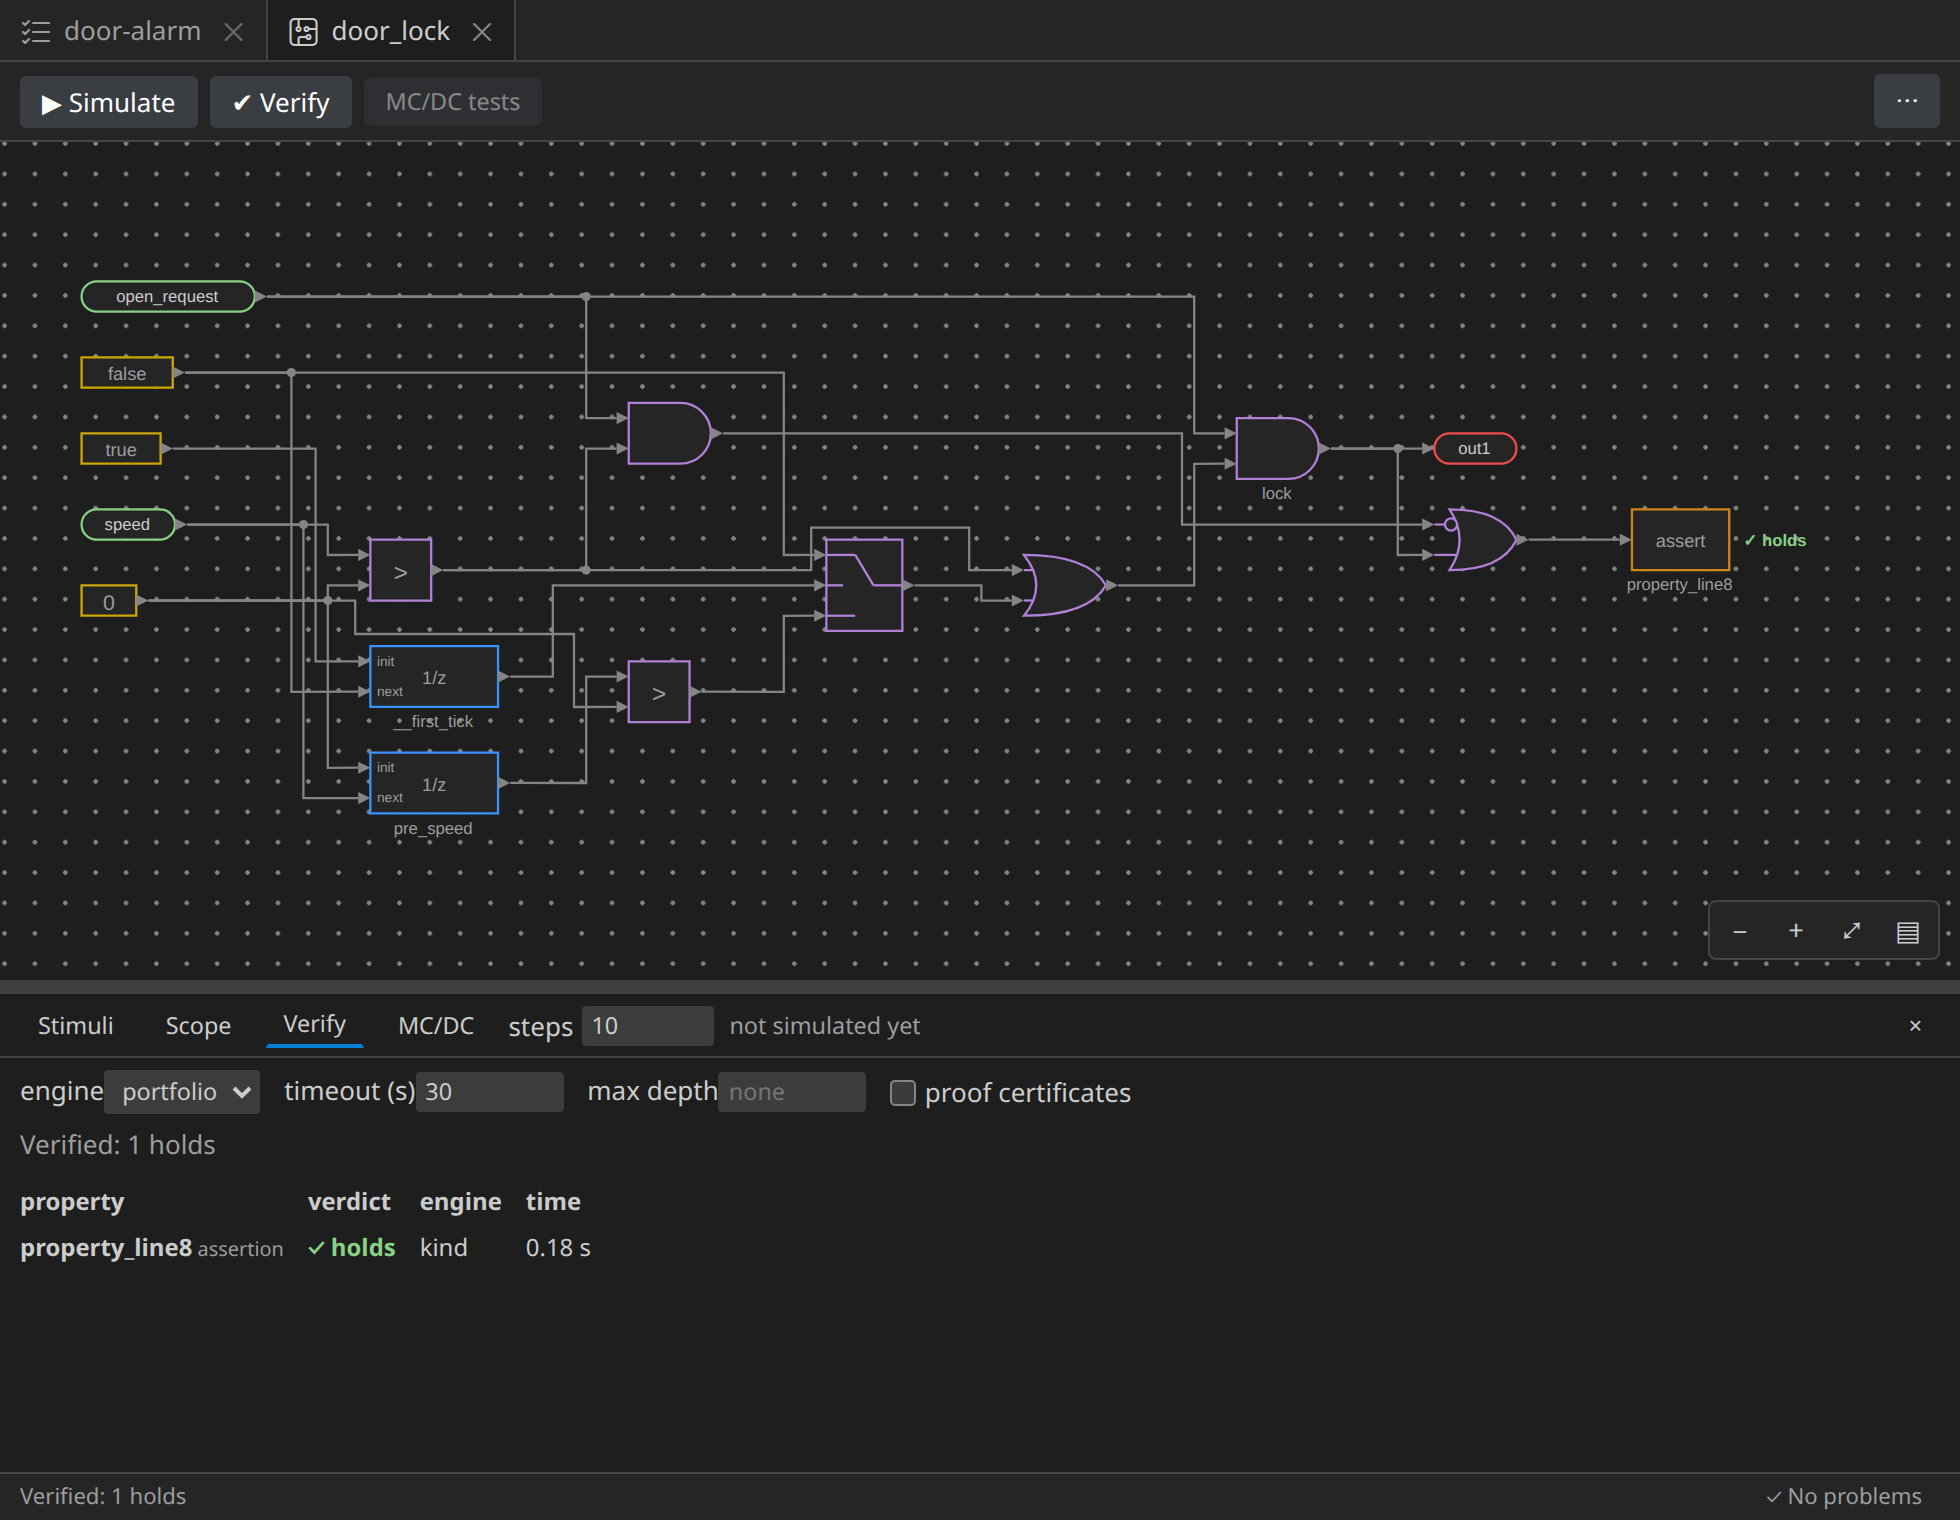This screenshot has height=1520, width=1960.
Task: Open MC/DC tests
Action: point(452,102)
